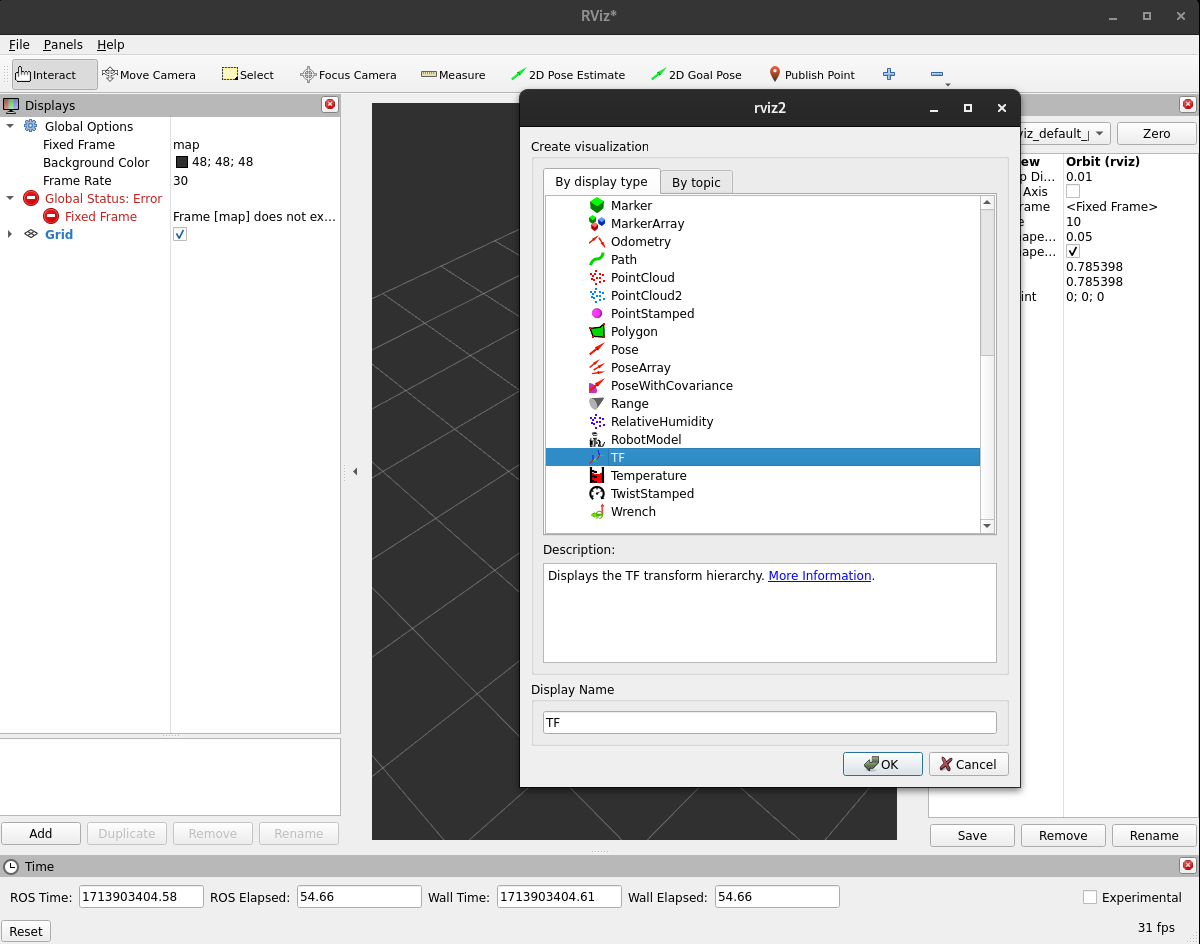Choose the MarkerArray display type

tap(647, 224)
